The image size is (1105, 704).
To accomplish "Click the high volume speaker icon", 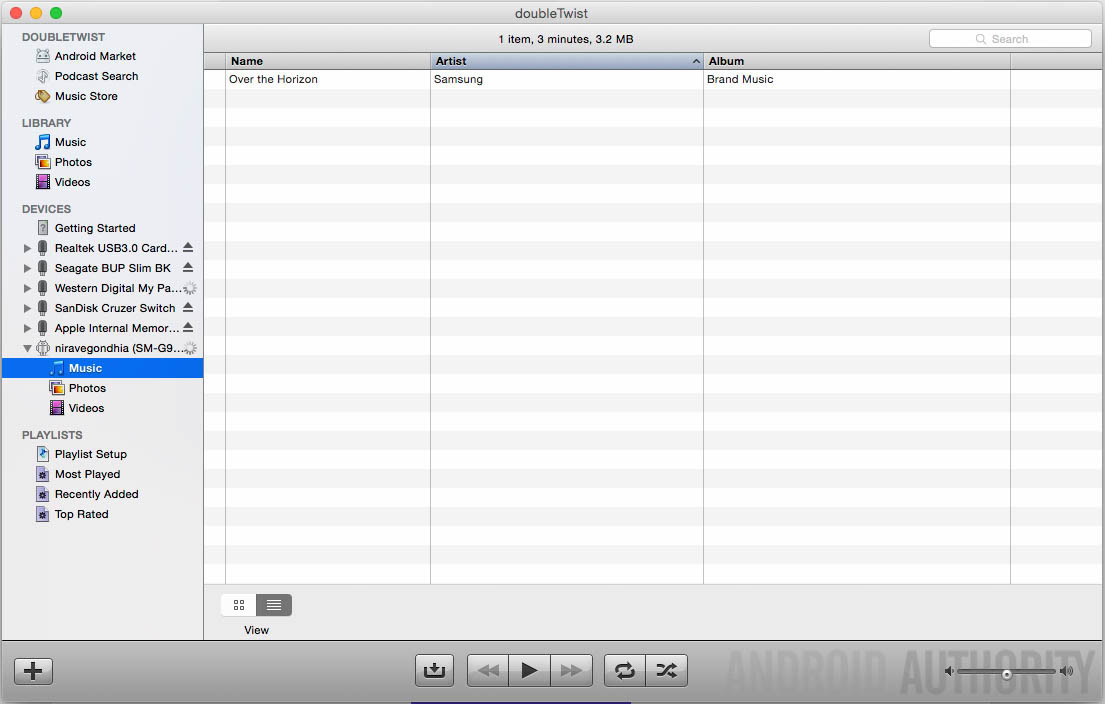I will point(1066,671).
